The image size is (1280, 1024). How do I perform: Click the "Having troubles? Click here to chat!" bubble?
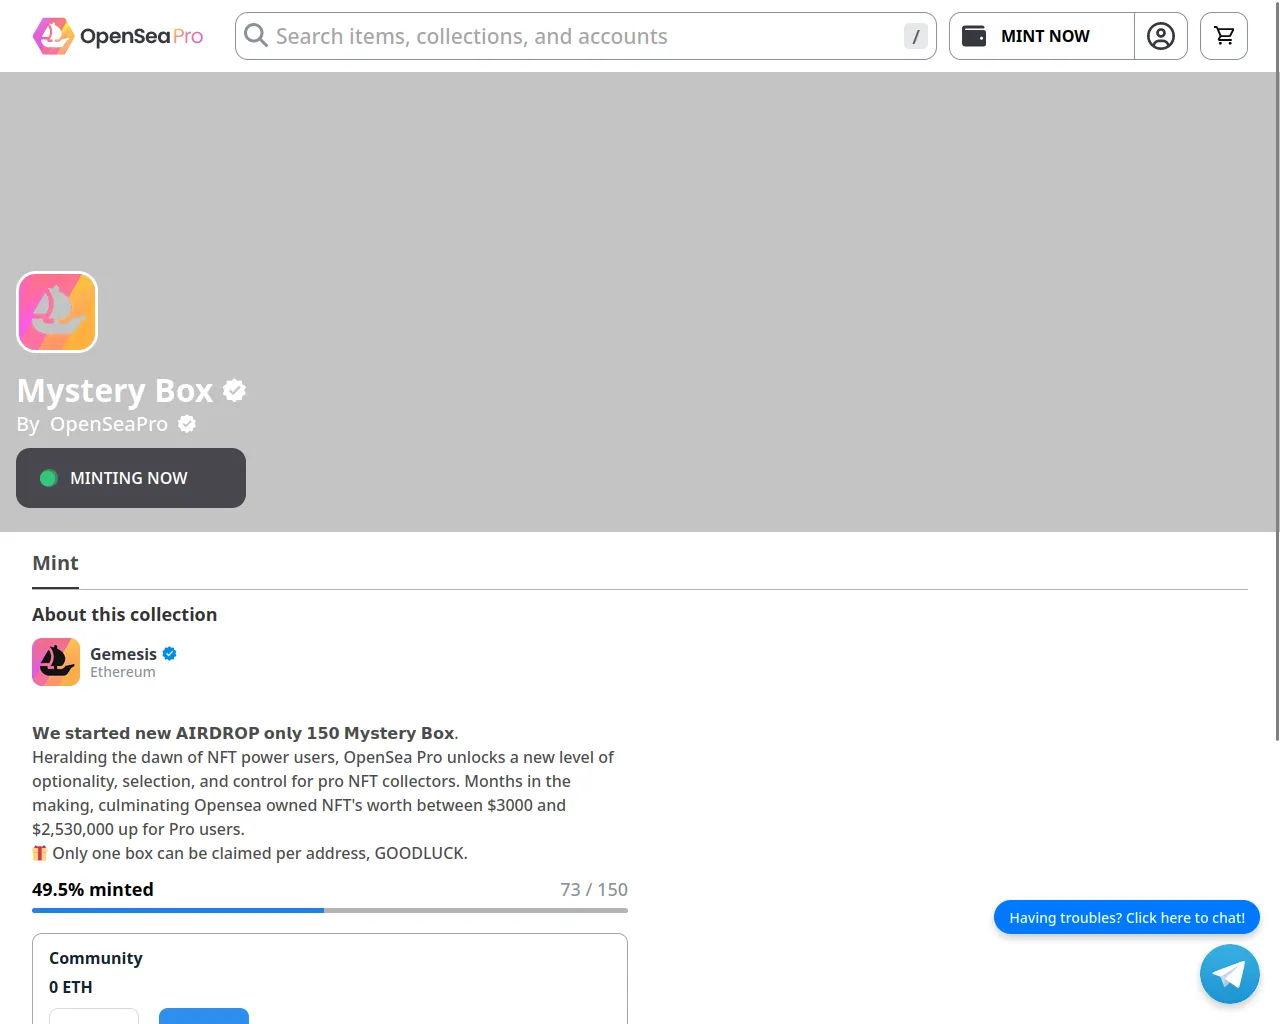(1127, 918)
